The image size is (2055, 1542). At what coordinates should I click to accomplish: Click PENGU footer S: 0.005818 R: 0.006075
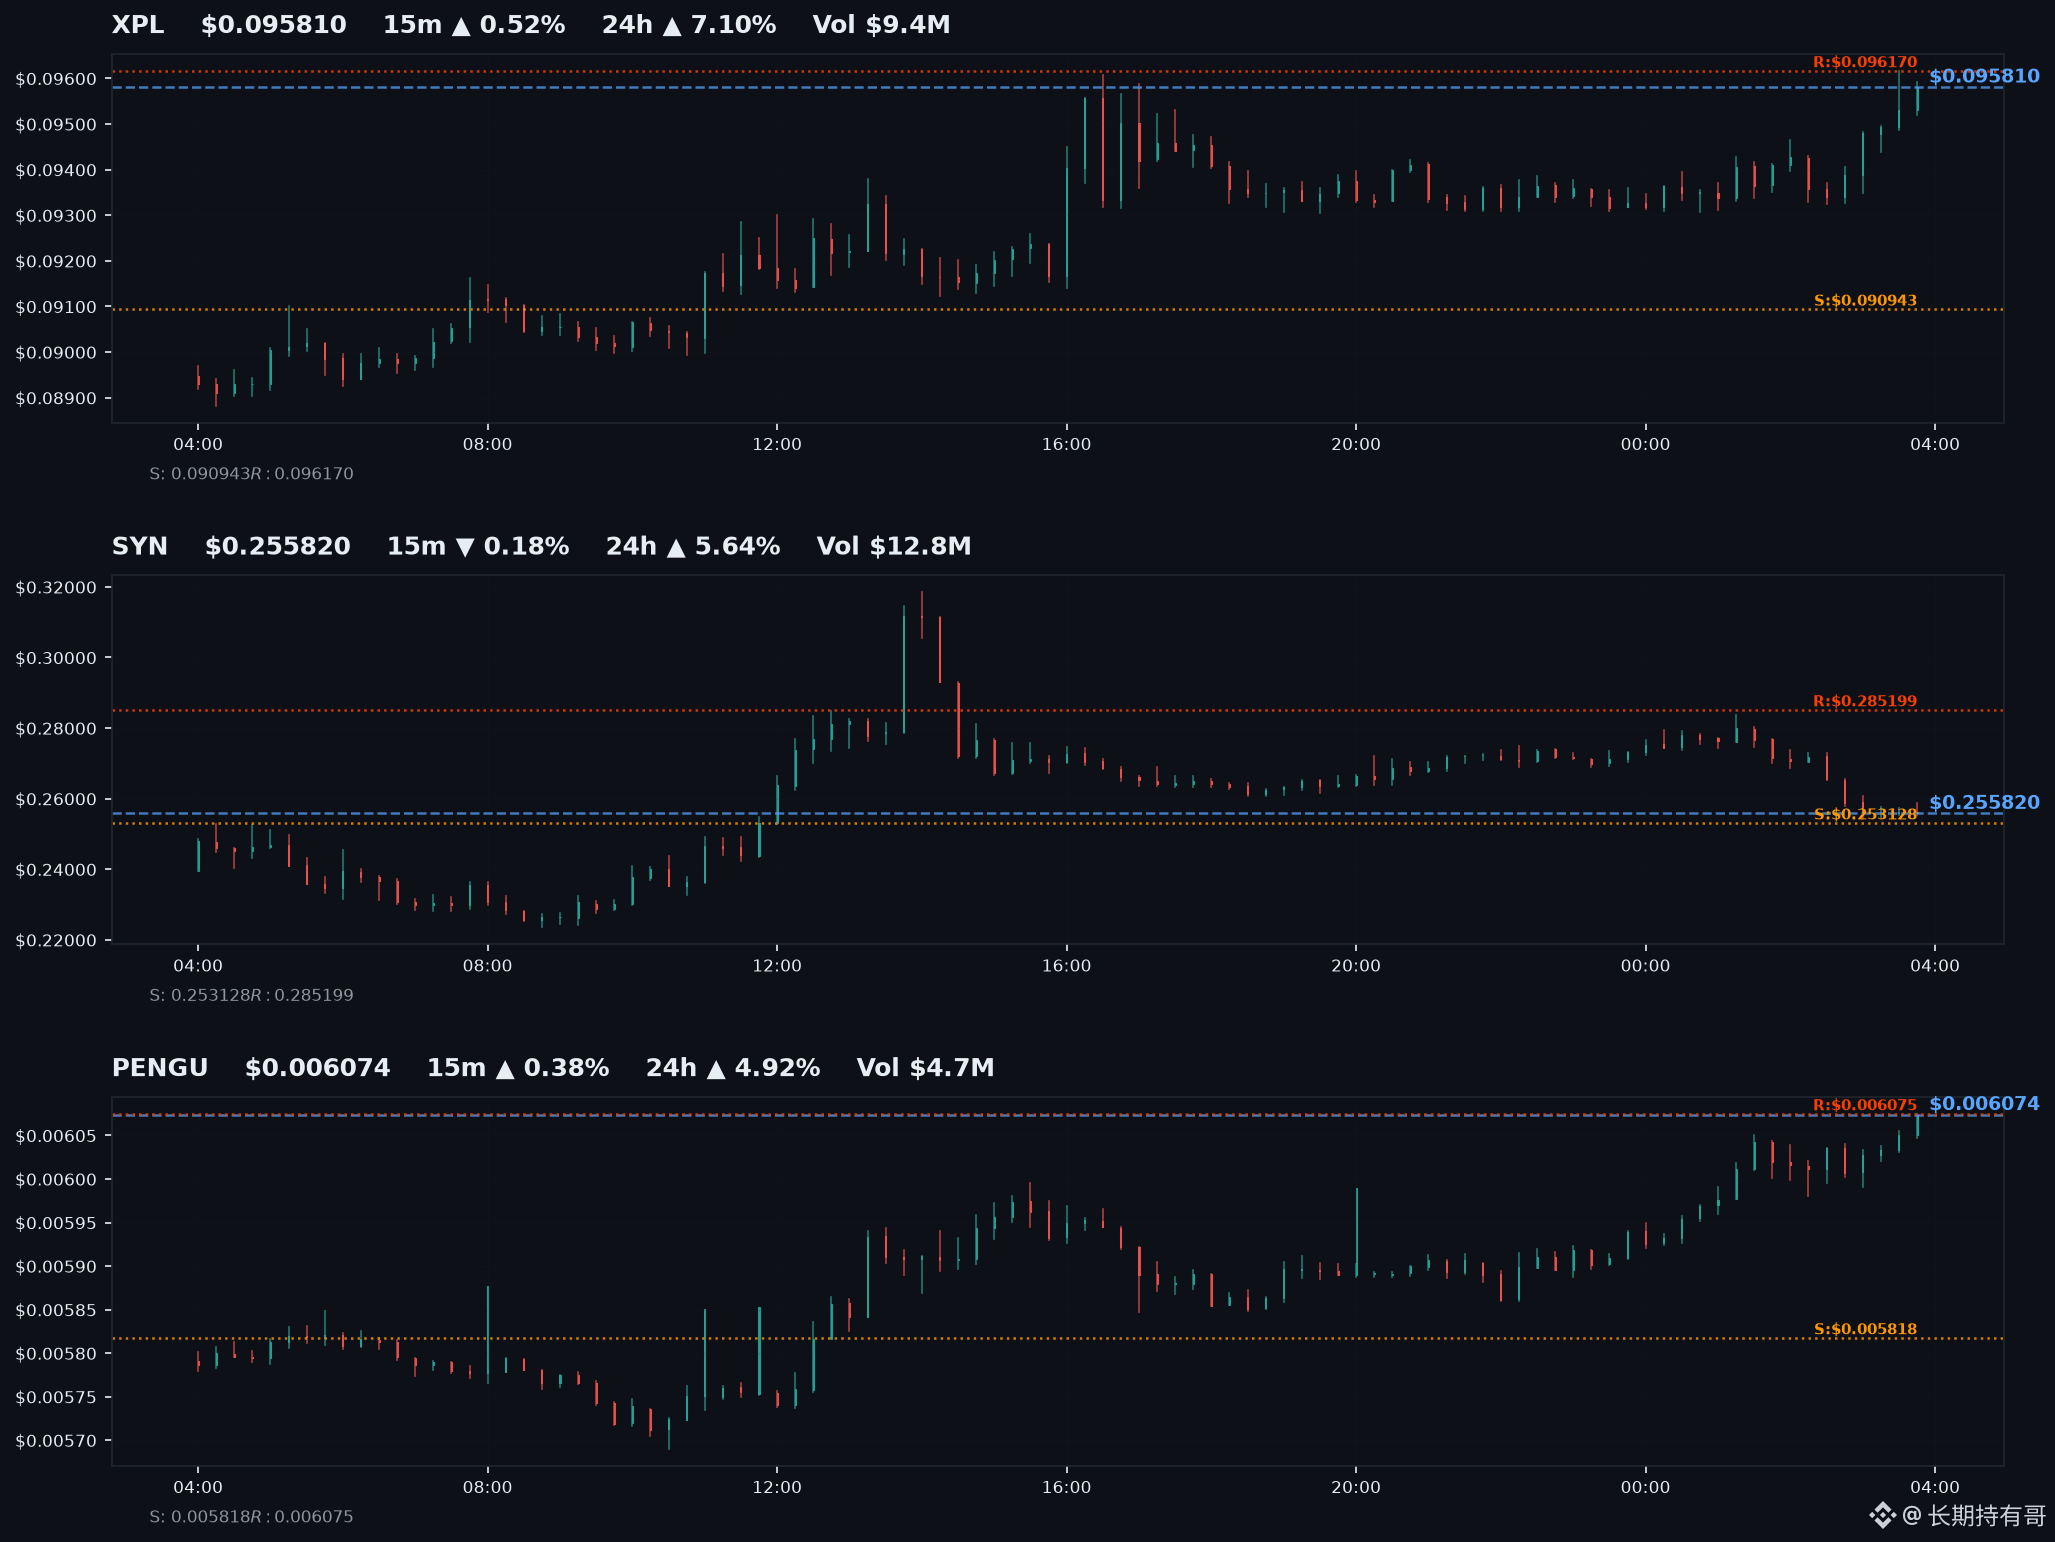[251, 1517]
